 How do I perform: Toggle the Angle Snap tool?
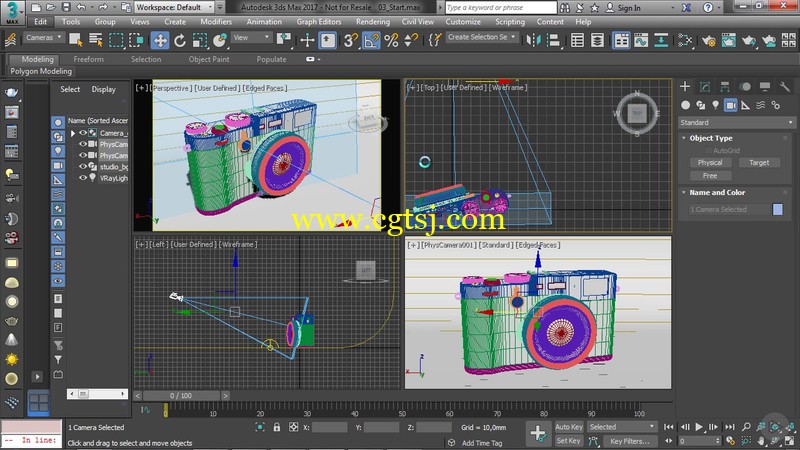(371, 40)
